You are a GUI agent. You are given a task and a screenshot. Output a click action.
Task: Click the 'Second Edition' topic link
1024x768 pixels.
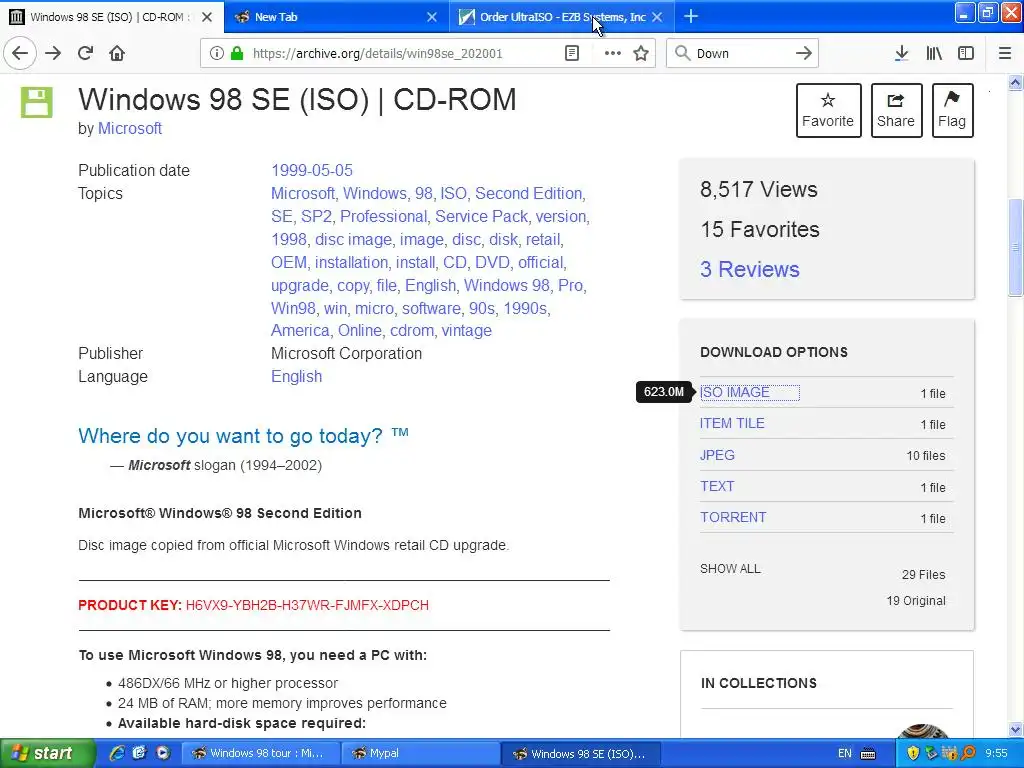[528, 194]
